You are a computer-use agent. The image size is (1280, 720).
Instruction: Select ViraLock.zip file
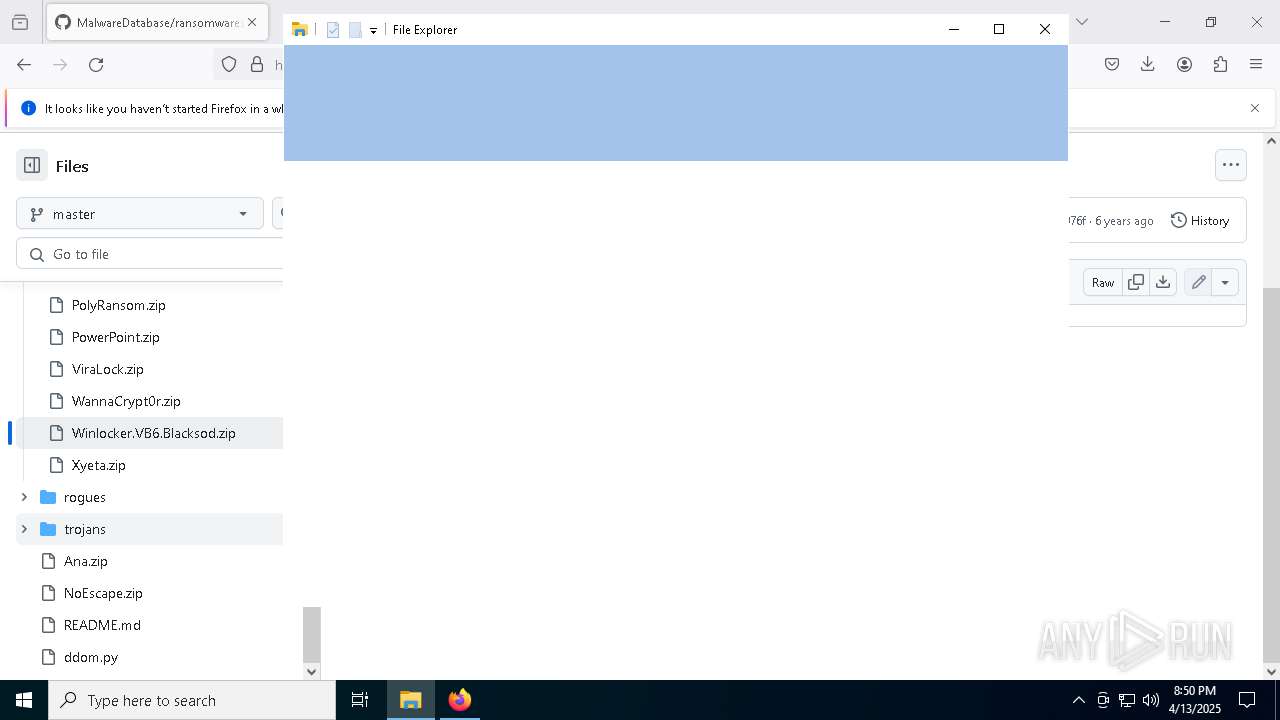click(107, 369)
